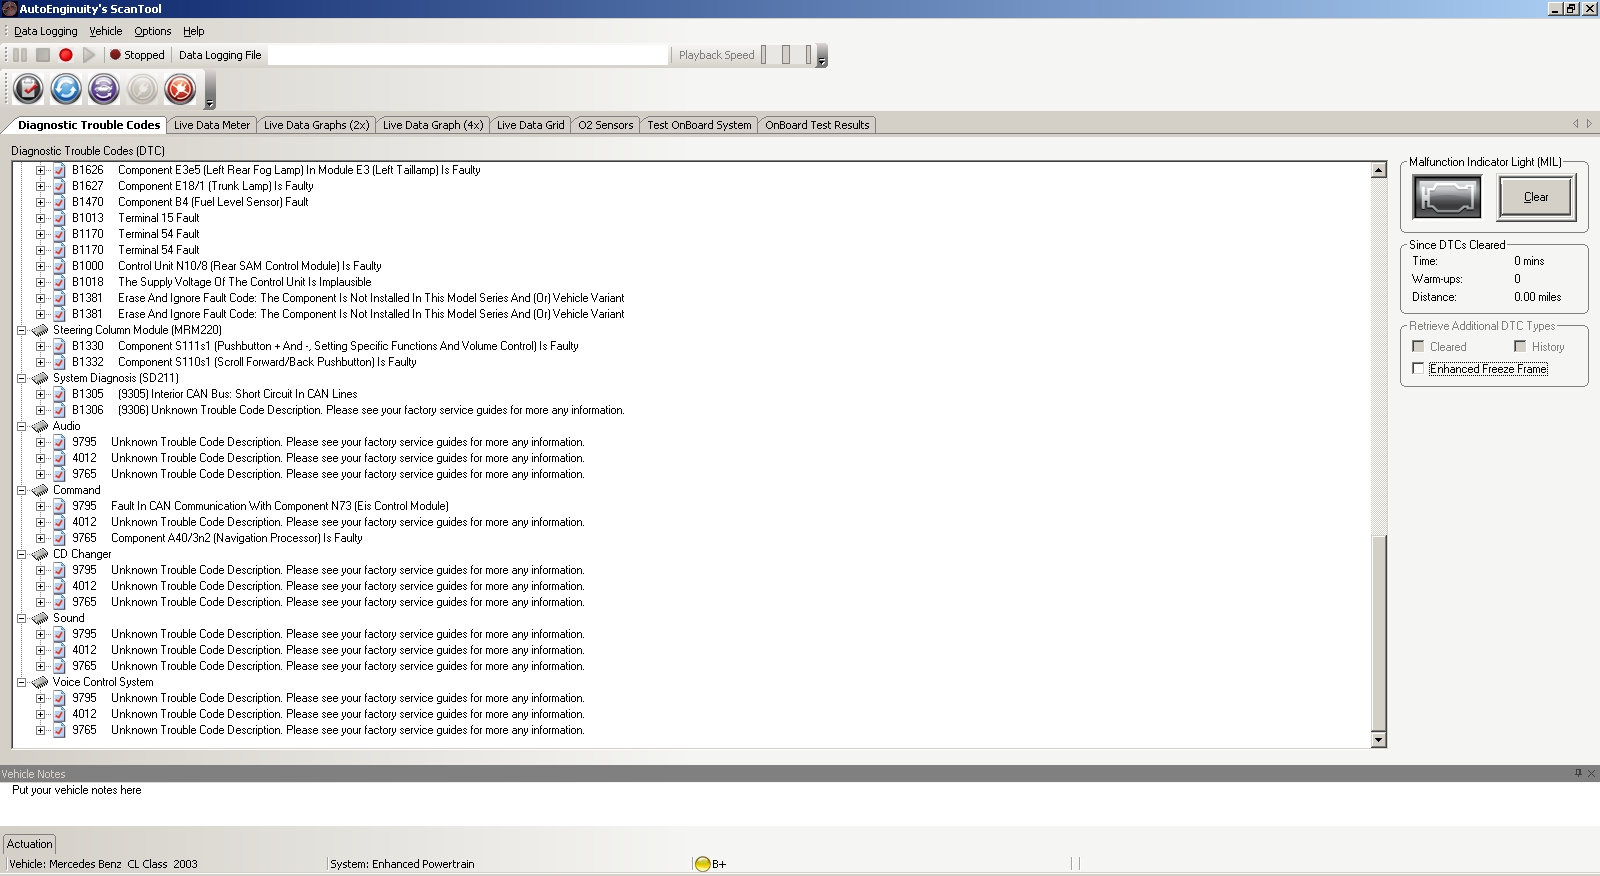Open the Actuation panel tab

(30, 844)
